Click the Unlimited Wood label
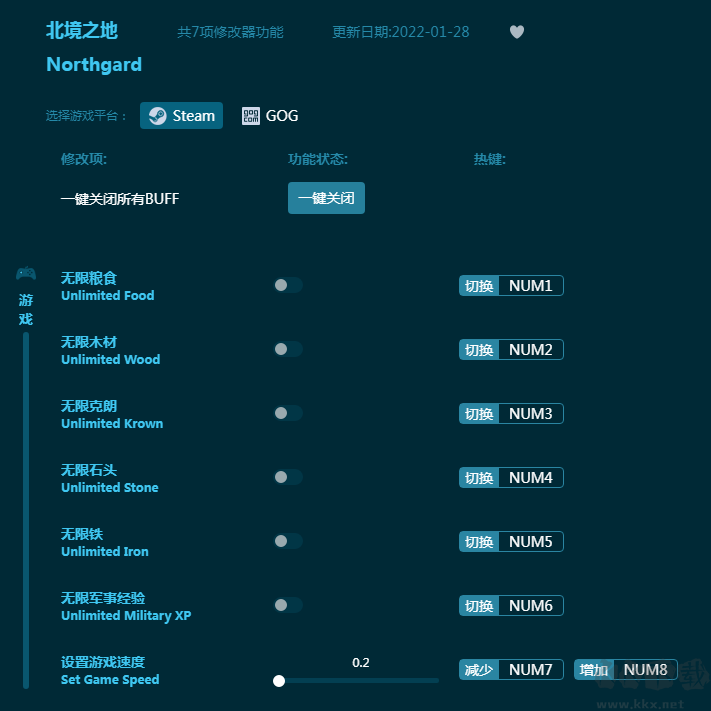711x711 pixels. (110, 360)
